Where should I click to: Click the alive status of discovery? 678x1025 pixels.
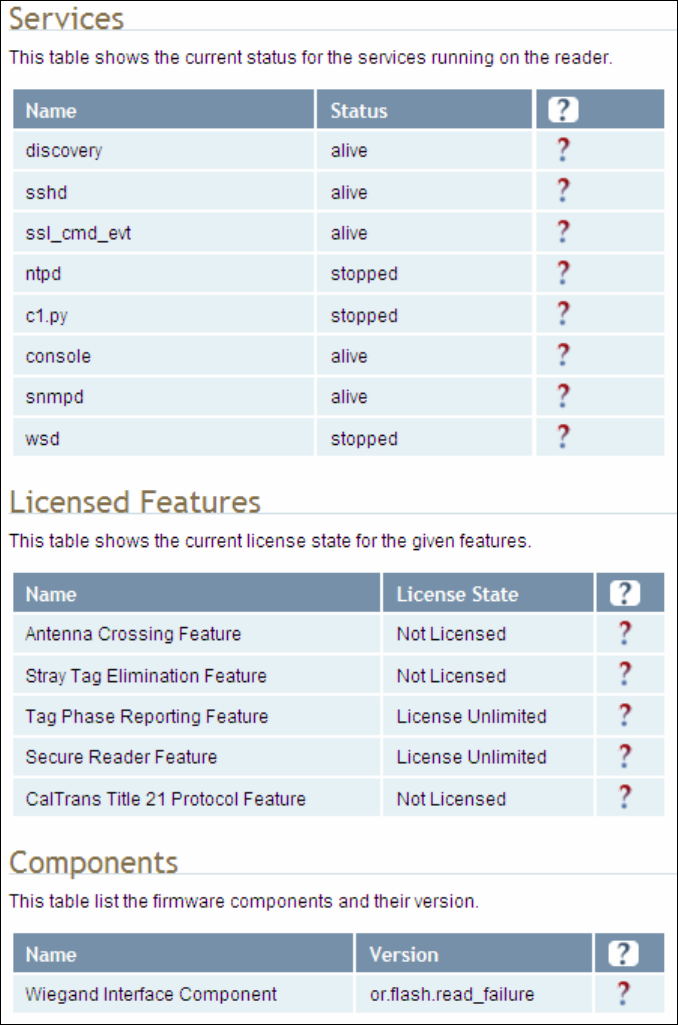coord(349,151)
